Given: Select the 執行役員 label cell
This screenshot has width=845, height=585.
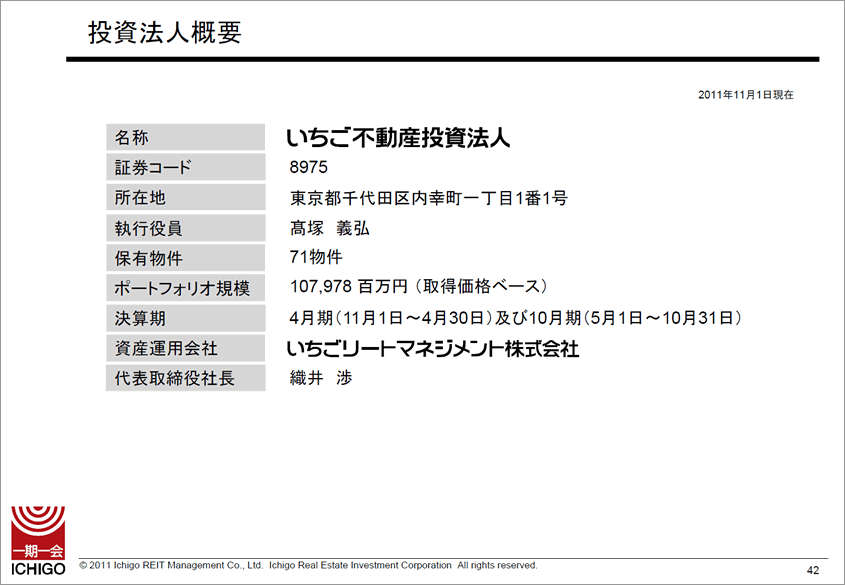Looking at the screenshot, I should [185, 228].
